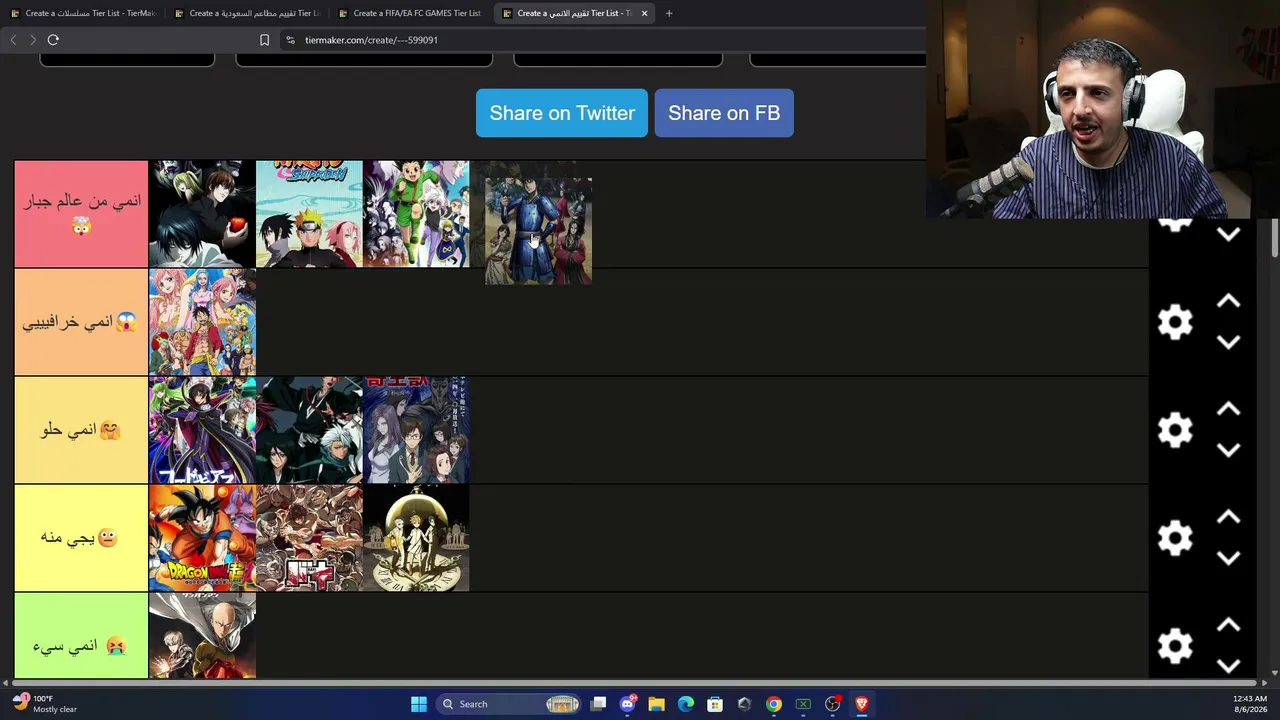The width and height of the screenshot is (1280, 720).
Task: Move انمي سيء tier down
Action: (x=1228, y=665)
